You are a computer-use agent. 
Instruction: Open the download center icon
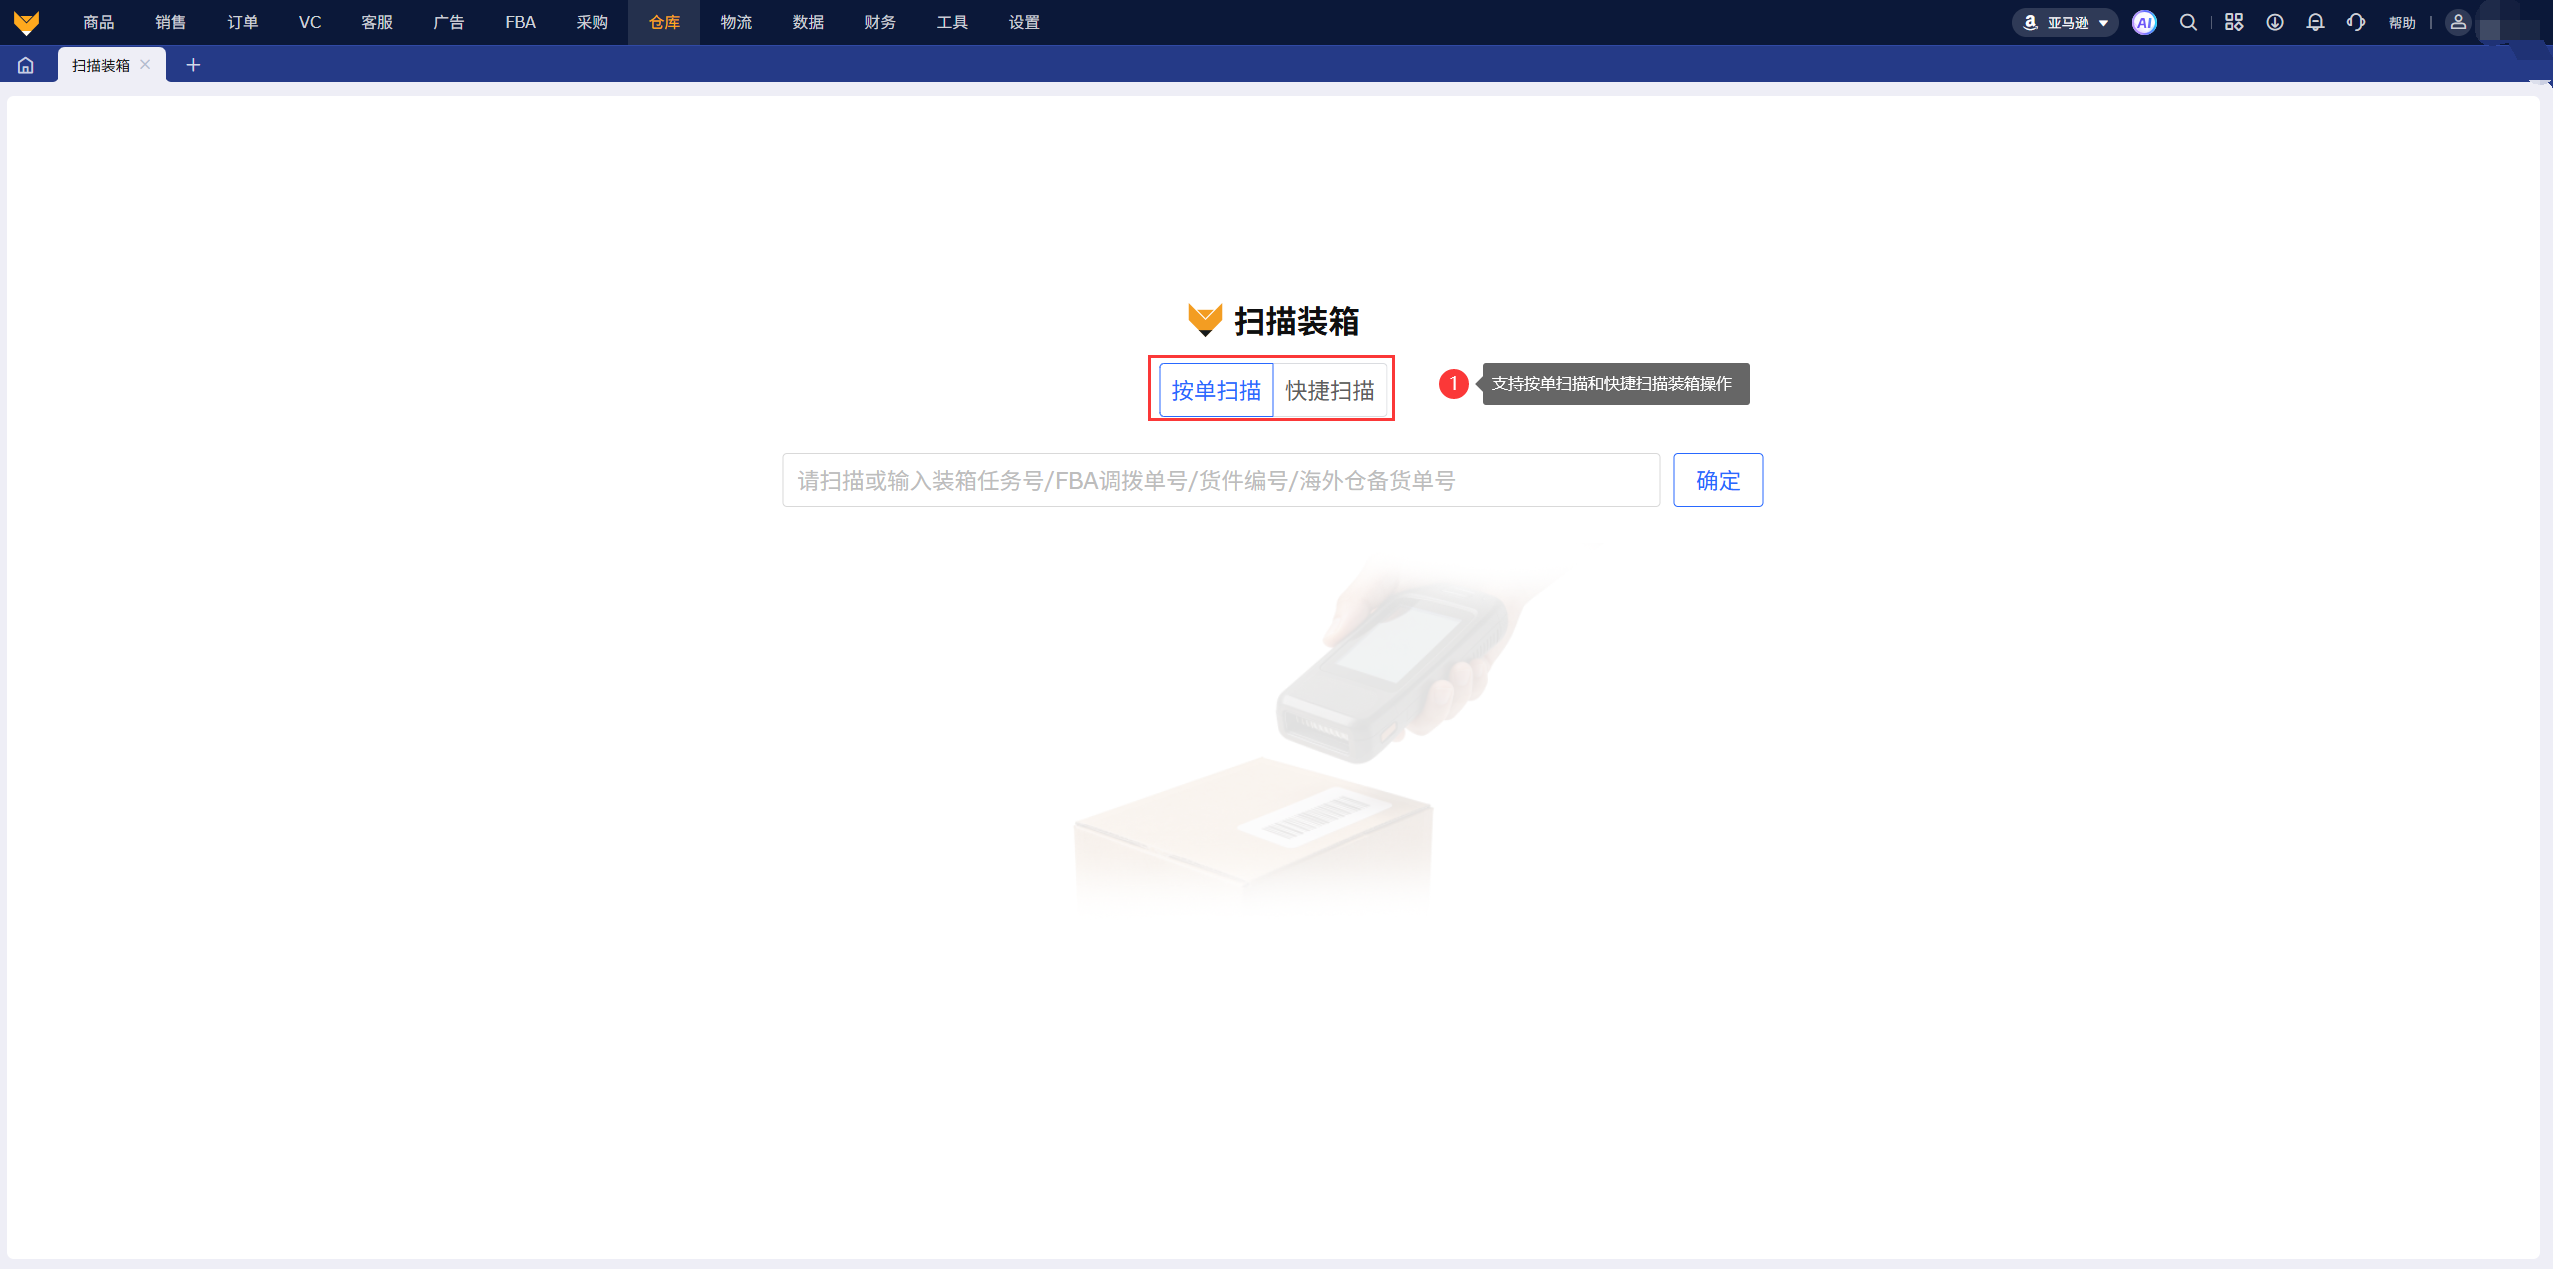(2274, 22)
